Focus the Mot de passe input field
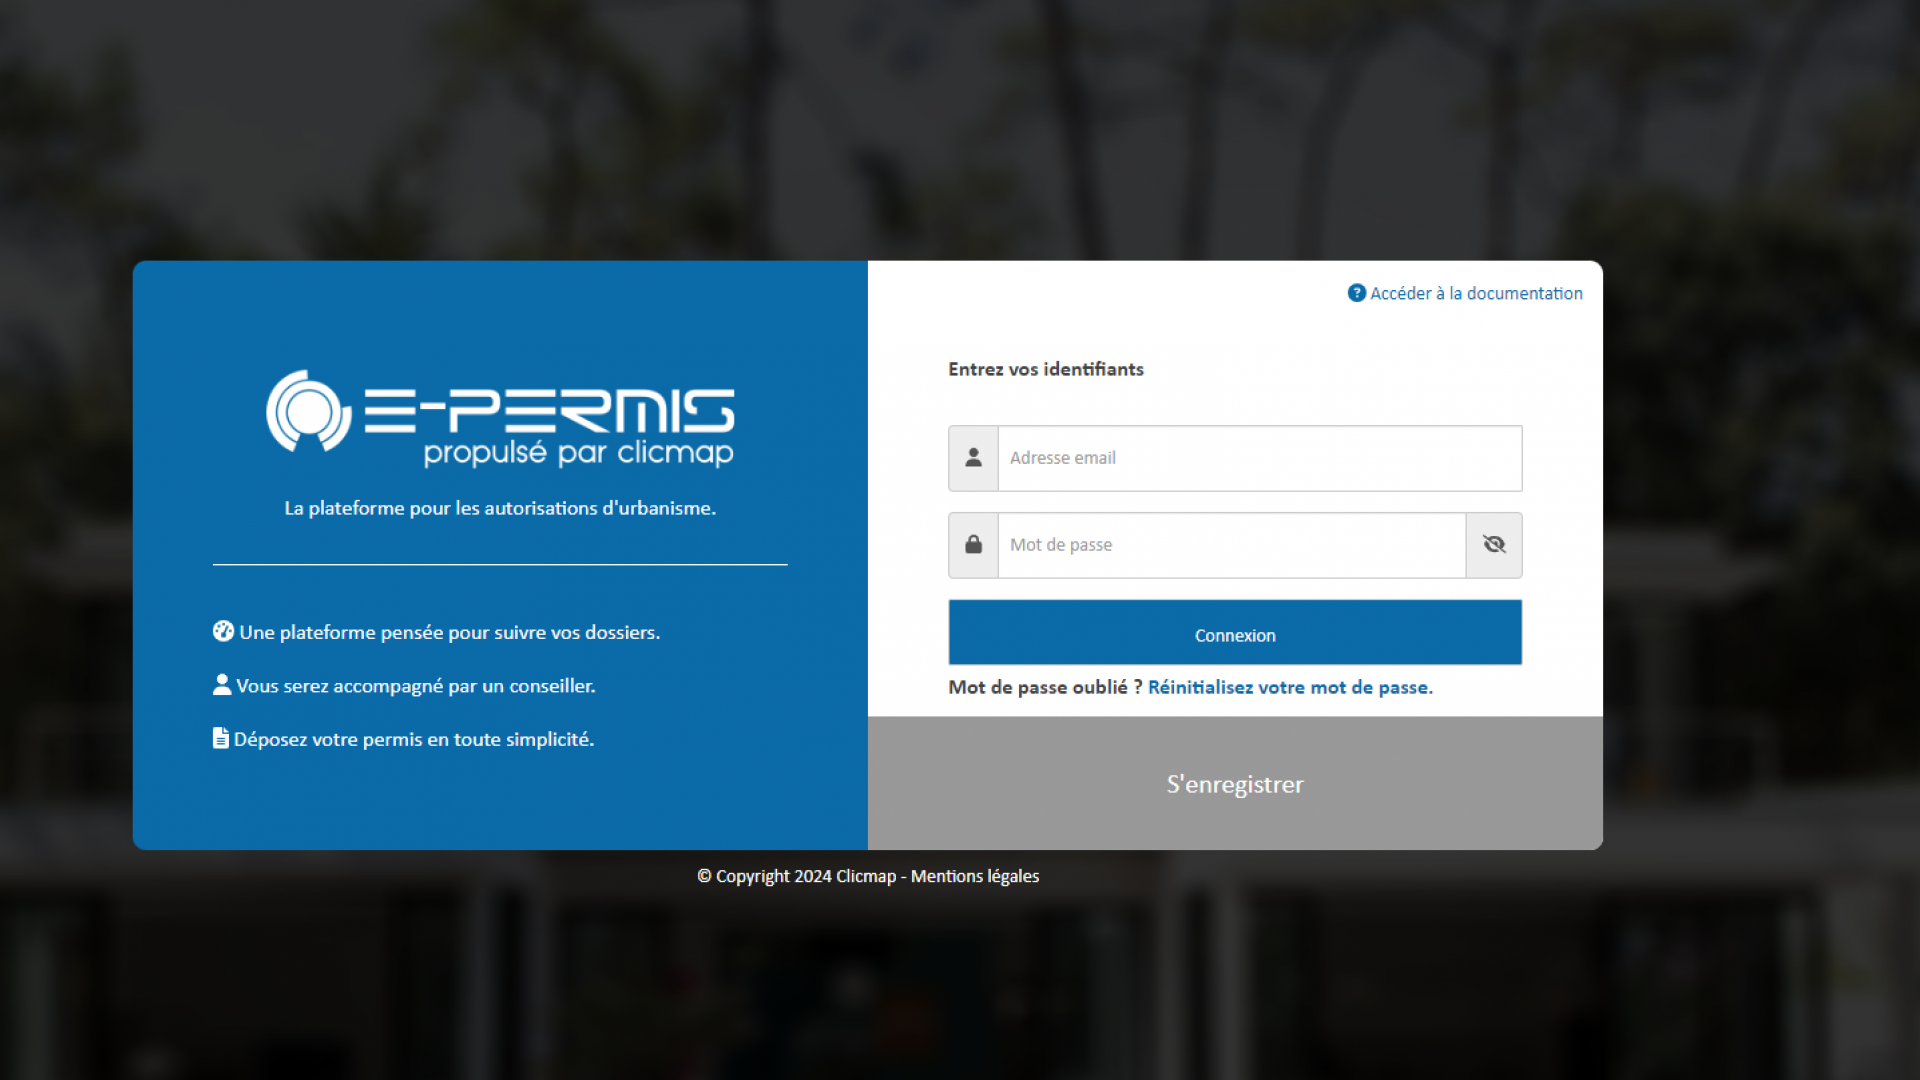 pos(1232,545)
